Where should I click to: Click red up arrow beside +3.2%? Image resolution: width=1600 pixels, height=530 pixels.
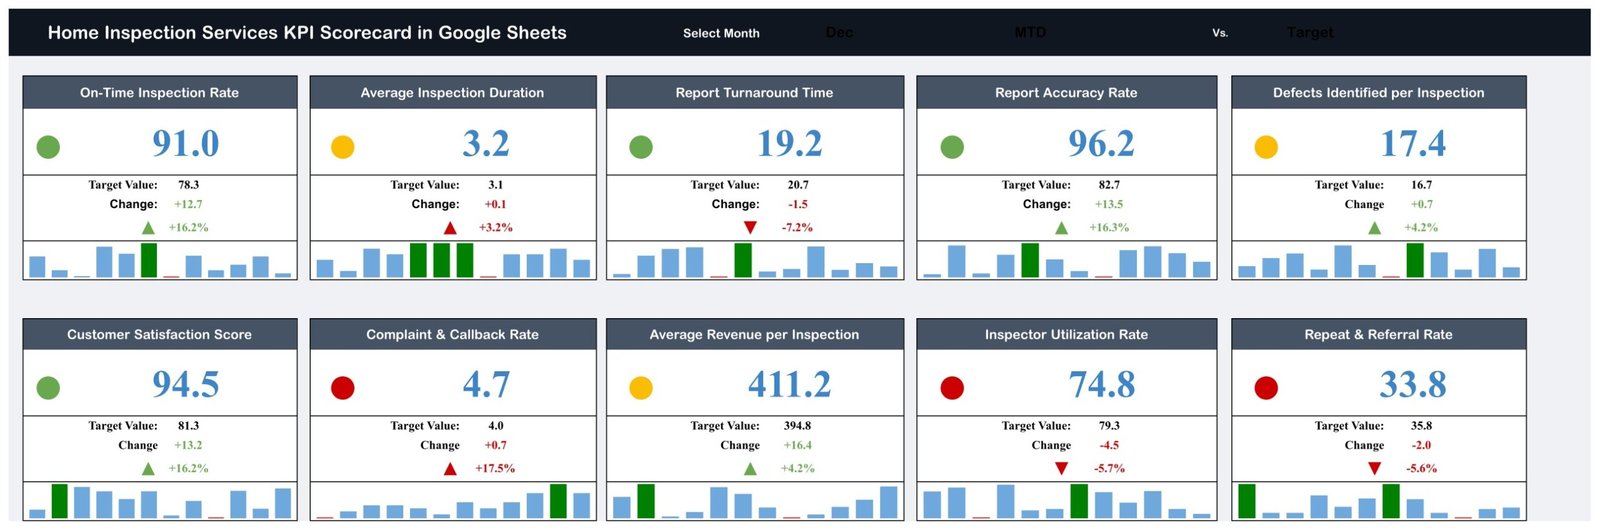click(x=450, y=228)
